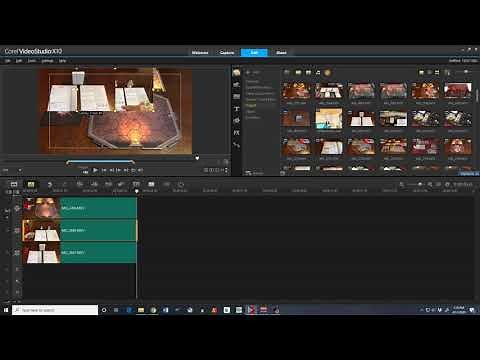This screenshot has width=480, height=360.
Task: Open the Sound Mixer
Action: coord(94,184)
